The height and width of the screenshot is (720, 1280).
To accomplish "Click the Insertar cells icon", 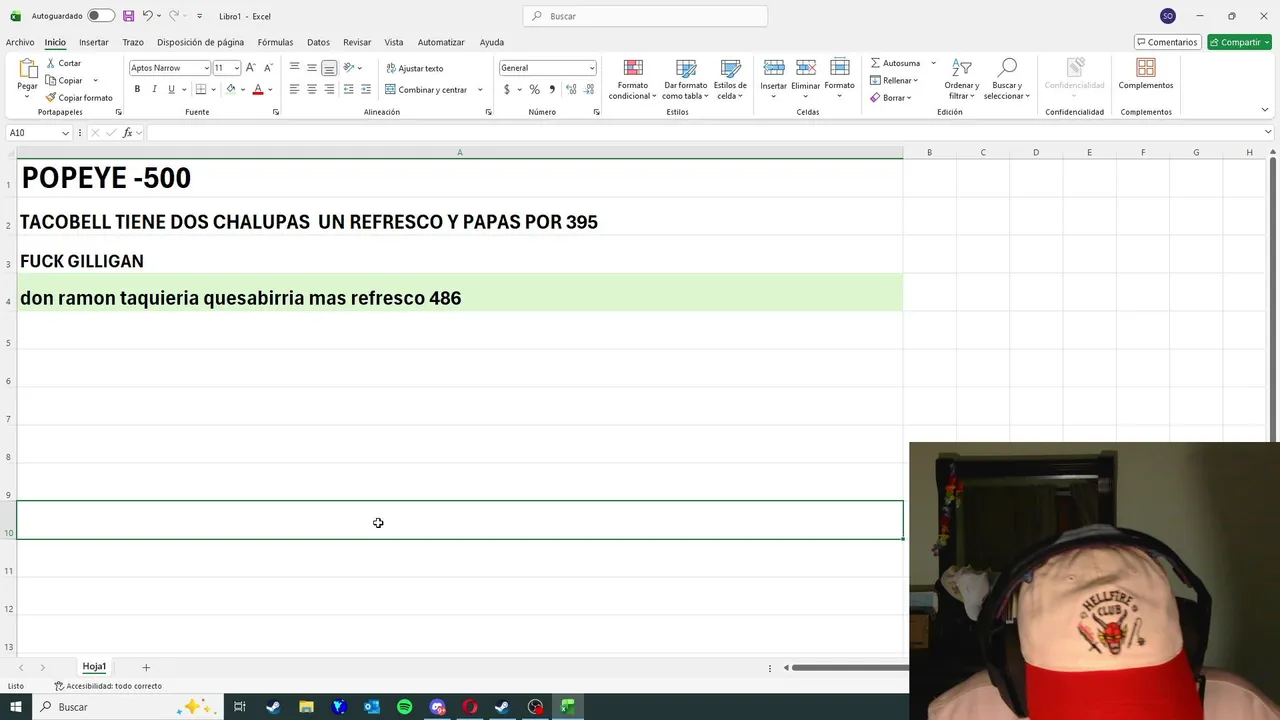I will [x=774, y=68].
